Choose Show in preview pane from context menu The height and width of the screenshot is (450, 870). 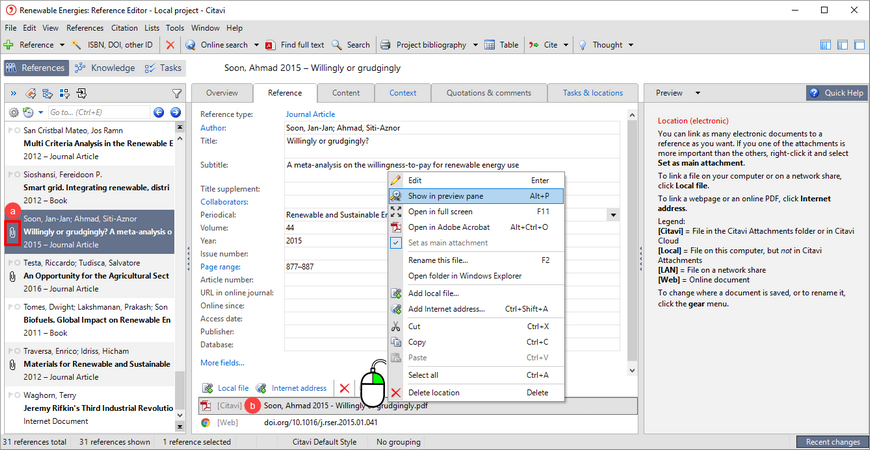tap(476, 196)
